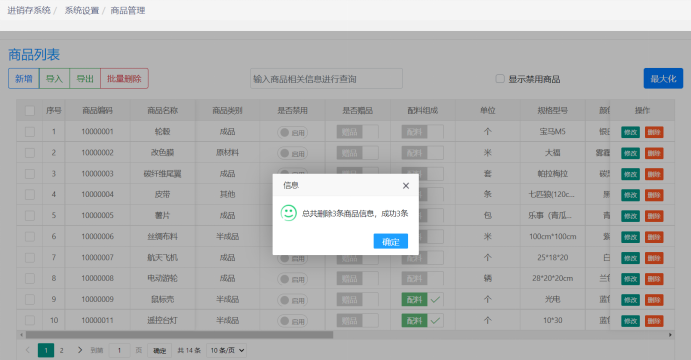Confirm the dialog with 确定 button
691x360 pixels.
[x=390, y=241]
